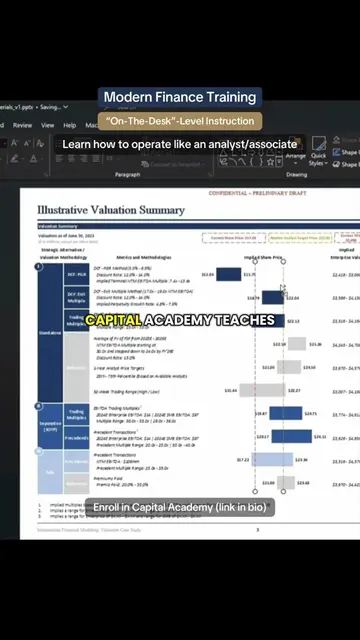This screenshot has height=640, width=360.
Task: Select the Standalone category block
Action: (x=50, y=333)
